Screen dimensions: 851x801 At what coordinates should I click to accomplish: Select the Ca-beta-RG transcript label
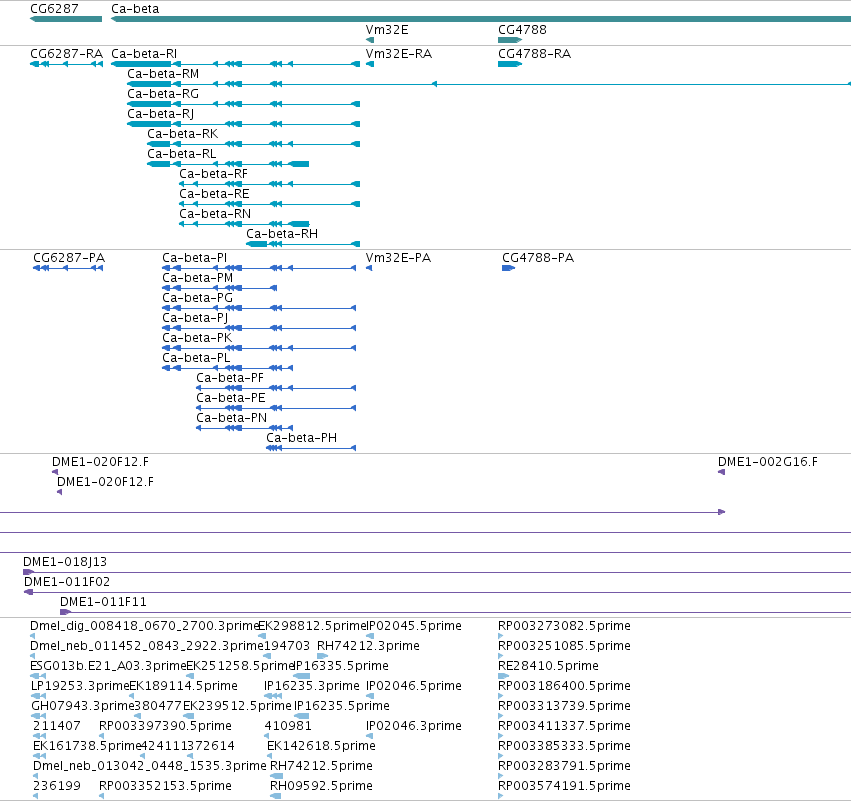[163, 93]
